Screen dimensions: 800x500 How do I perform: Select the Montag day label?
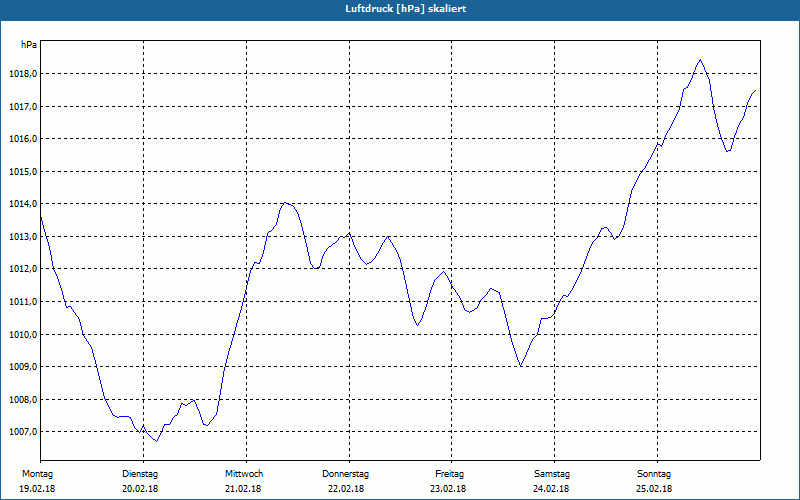[x=37, y=474]
